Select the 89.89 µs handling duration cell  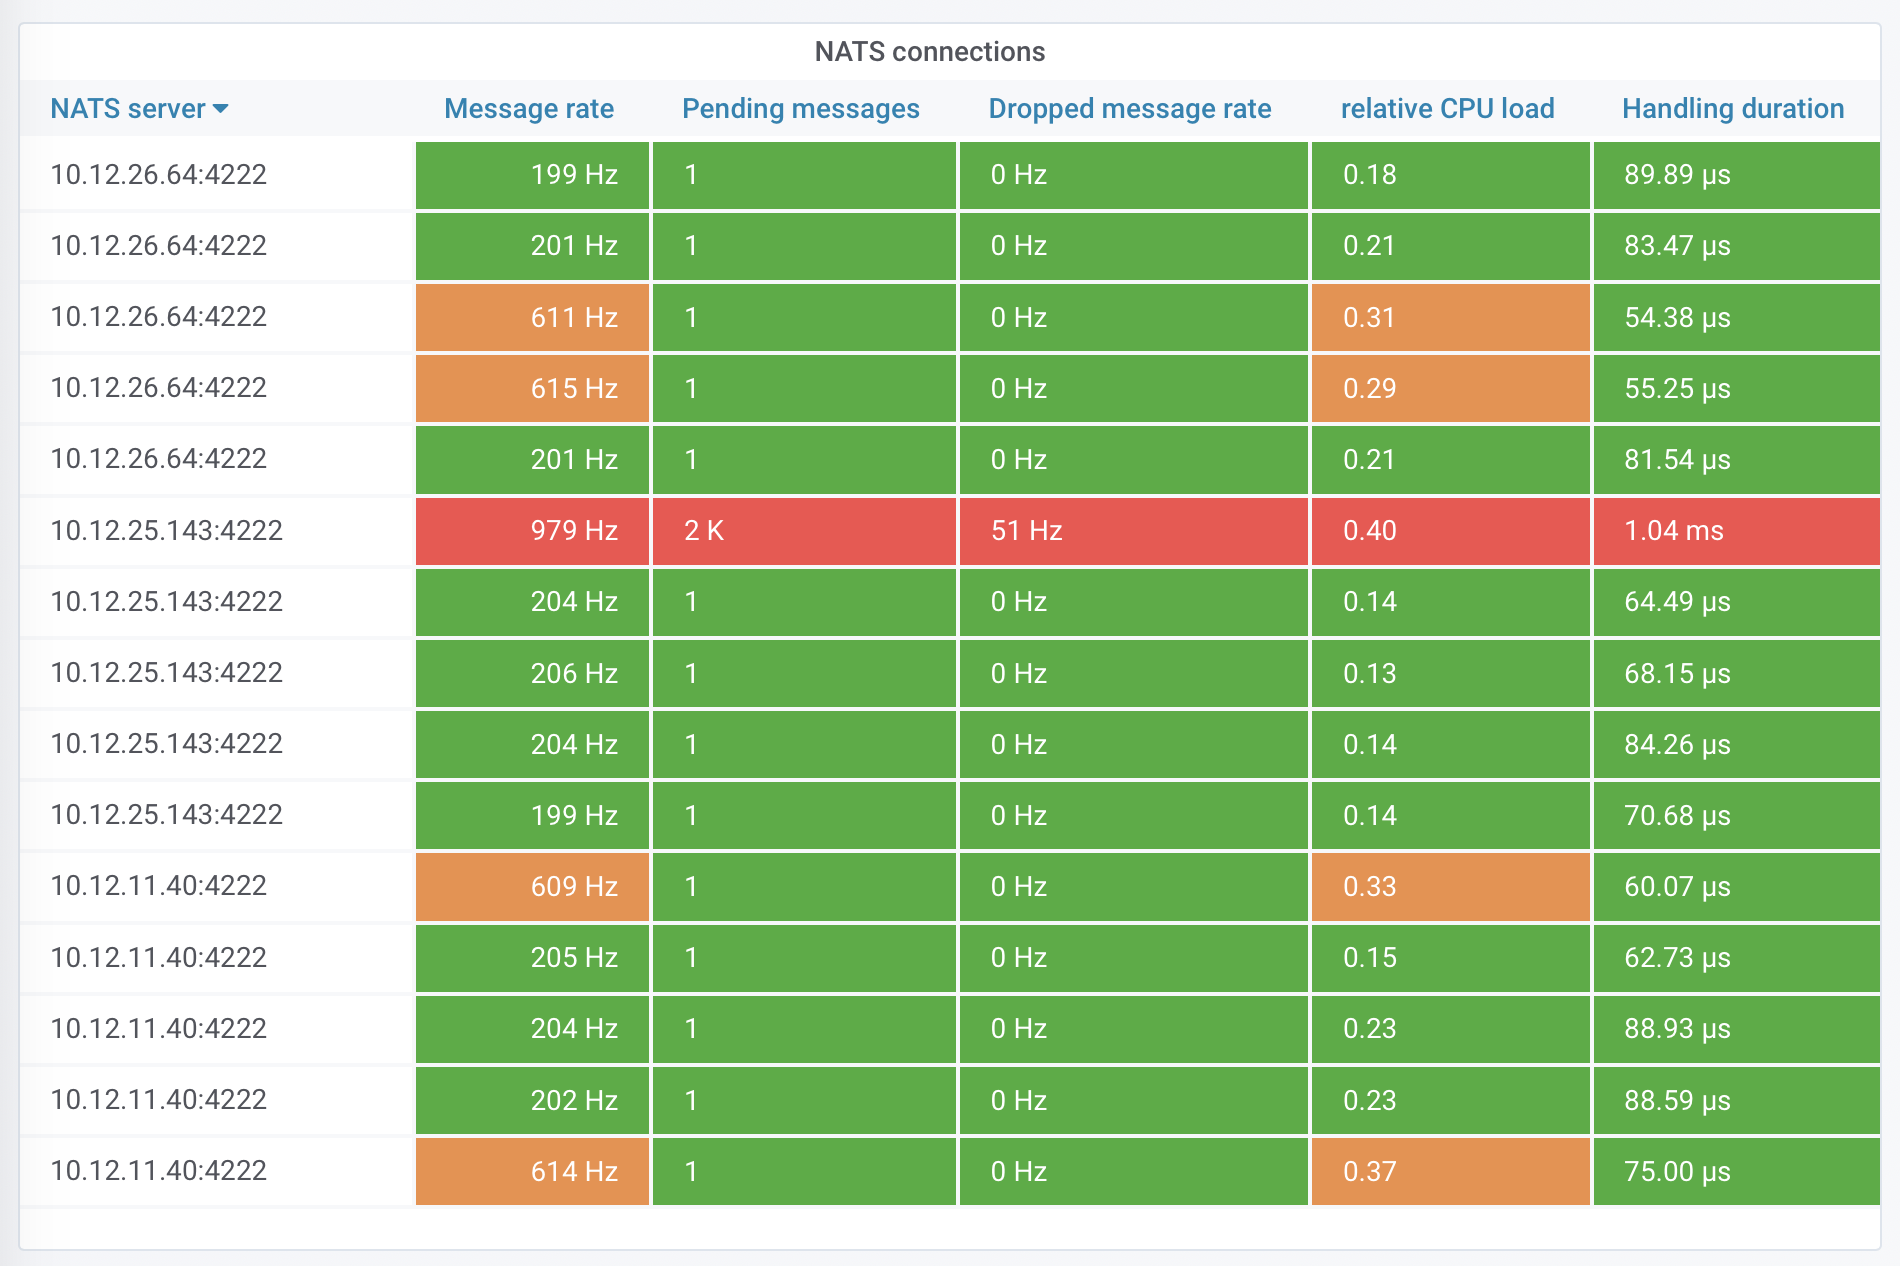pos(1736,175)
